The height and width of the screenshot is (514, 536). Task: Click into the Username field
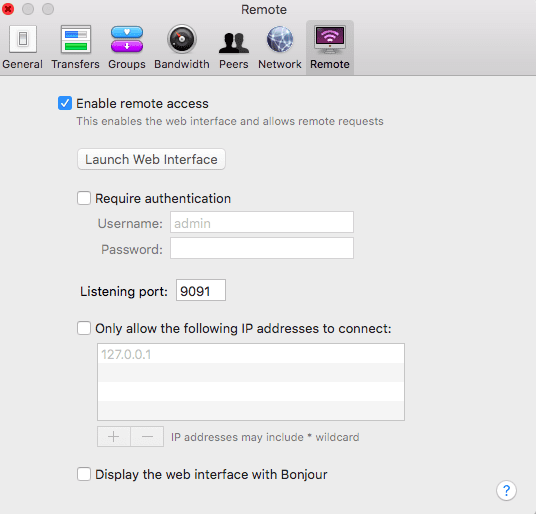pos(262,222)
